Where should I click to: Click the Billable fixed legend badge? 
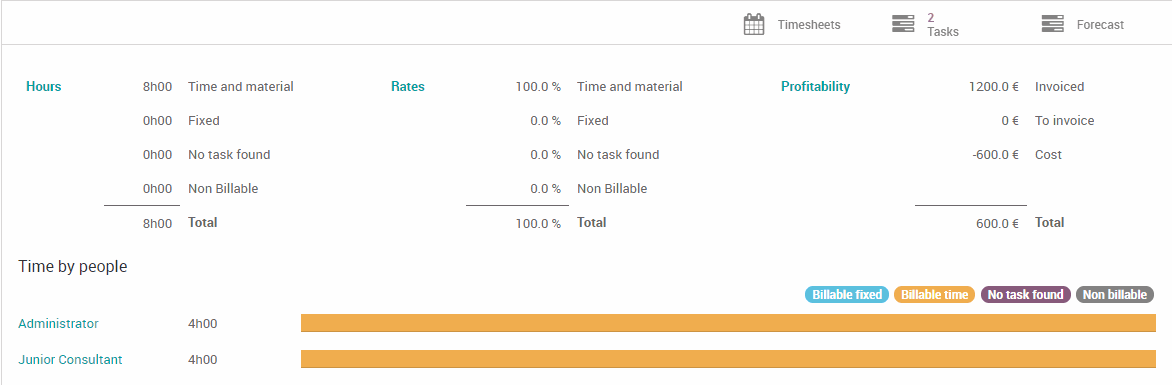[847, 295]
